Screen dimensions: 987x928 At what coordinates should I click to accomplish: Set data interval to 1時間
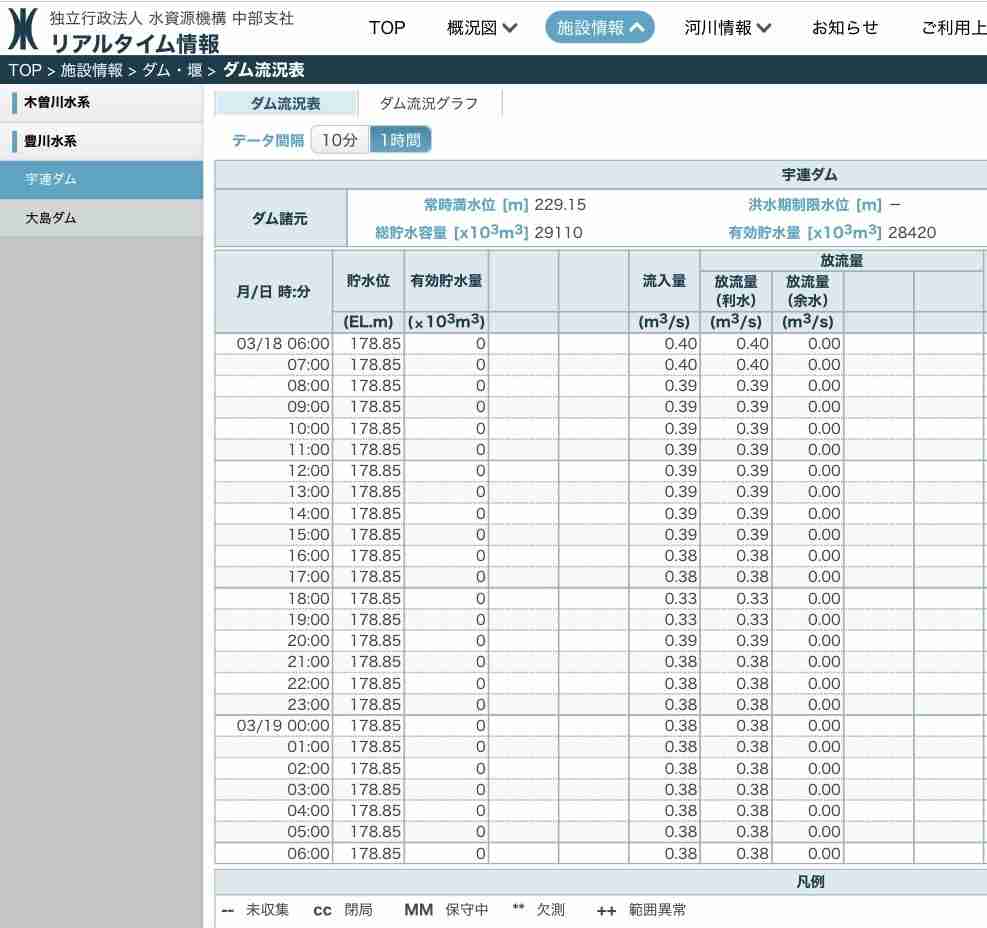(x=400, y=140)
